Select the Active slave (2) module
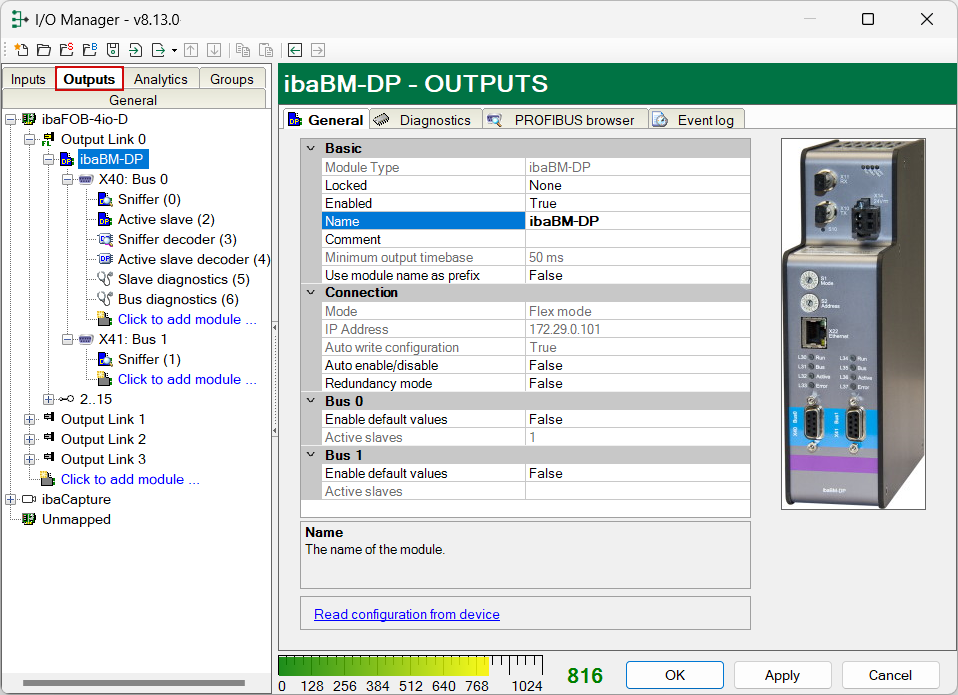Viewport: 958px width, 695px height. (166, 219)
